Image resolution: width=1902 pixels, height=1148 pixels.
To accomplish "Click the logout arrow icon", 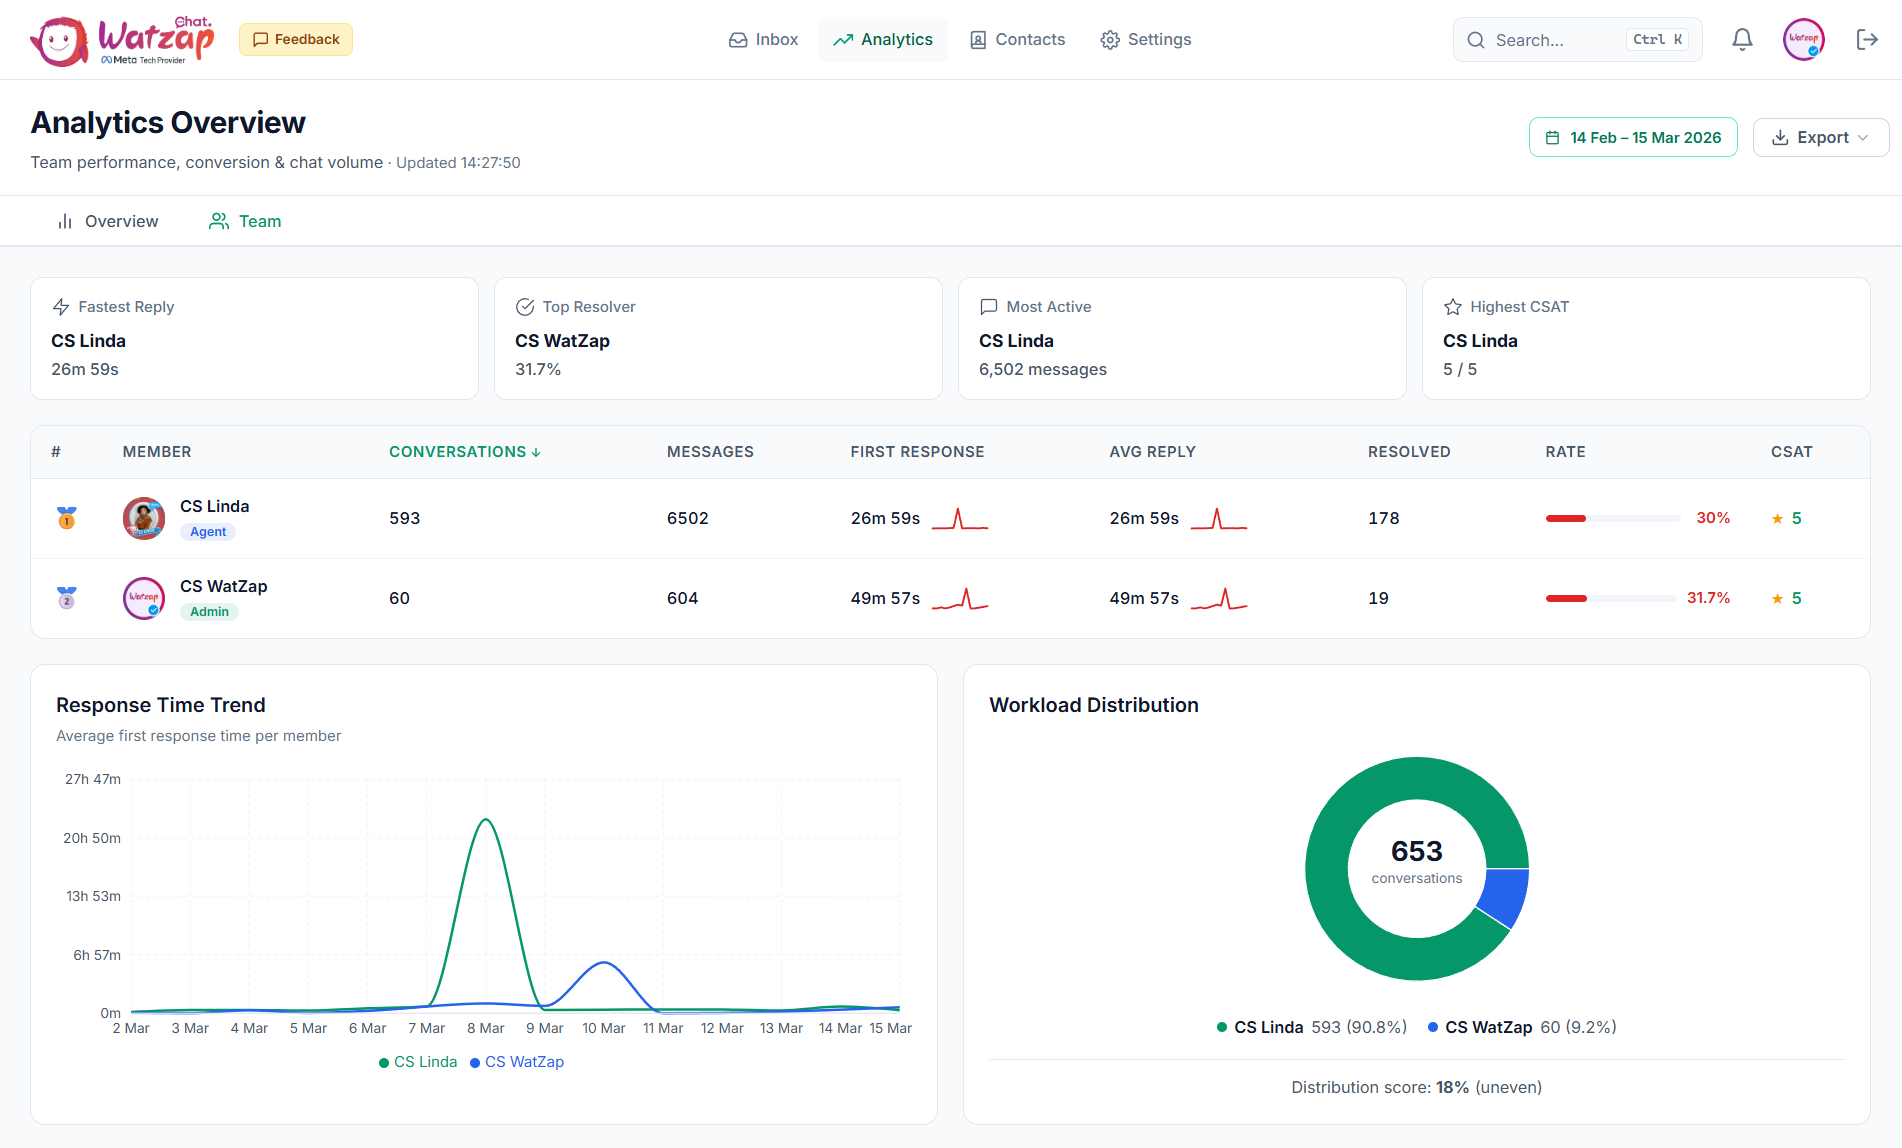I will coord(1866,40).
